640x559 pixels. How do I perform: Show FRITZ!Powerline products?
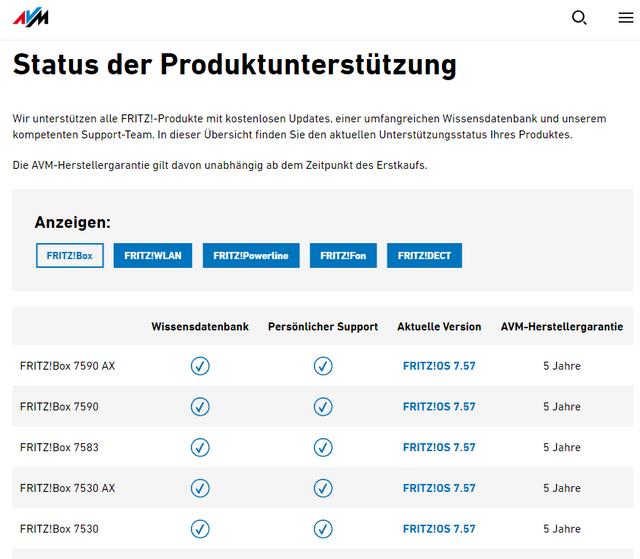251,255
